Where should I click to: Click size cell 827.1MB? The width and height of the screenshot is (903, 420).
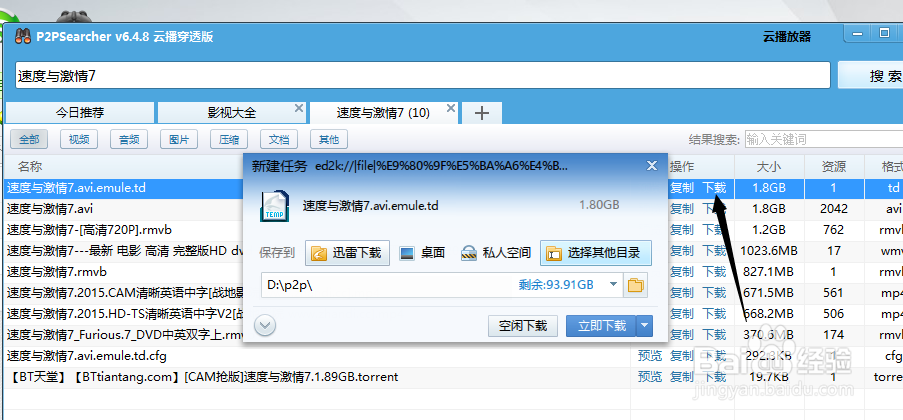point(769,271)
